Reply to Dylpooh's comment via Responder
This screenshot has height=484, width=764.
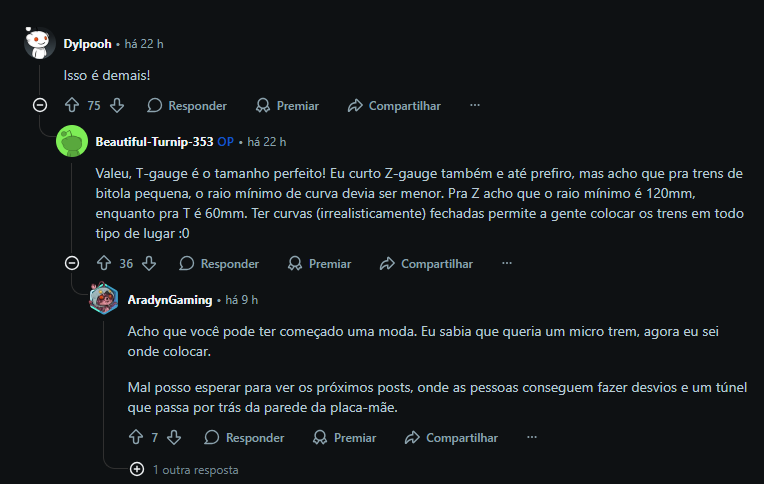pos(187,105)
